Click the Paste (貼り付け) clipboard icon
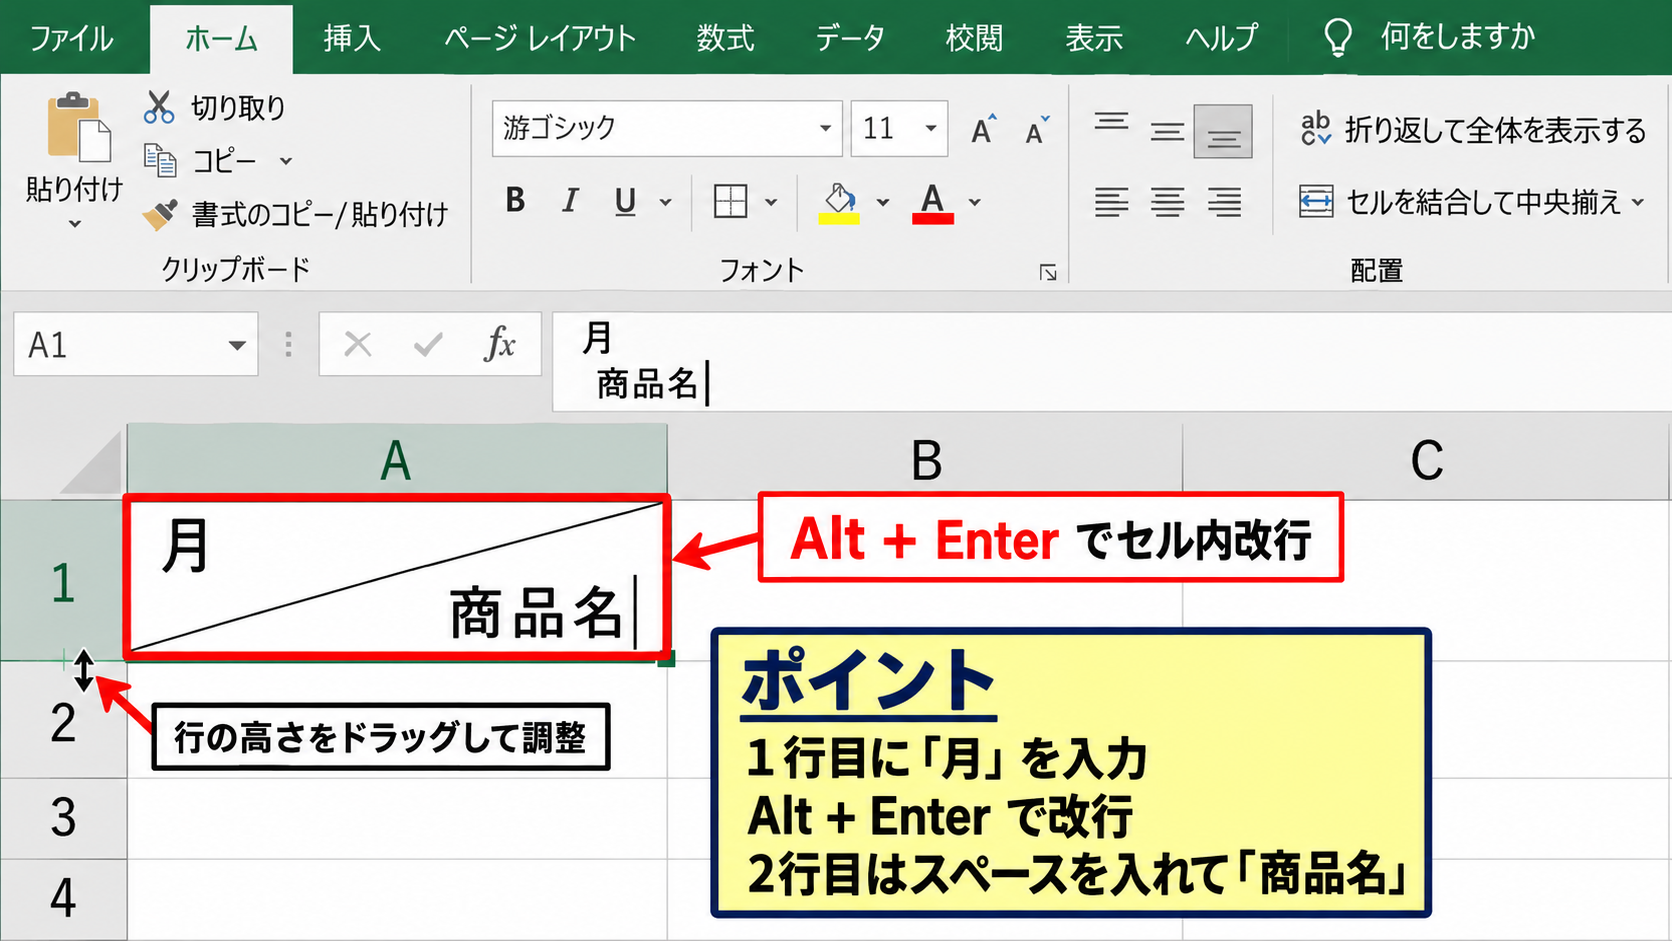The width and height of the screenshot is (1672, 941). coord(78,127)
